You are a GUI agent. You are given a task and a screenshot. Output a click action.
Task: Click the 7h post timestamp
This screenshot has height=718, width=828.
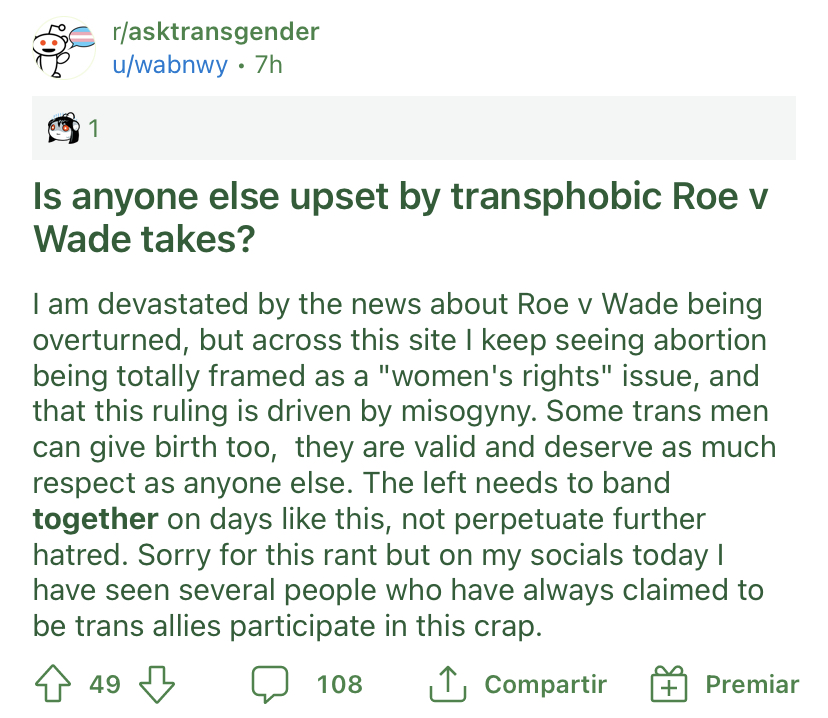[x=269, y=65]
